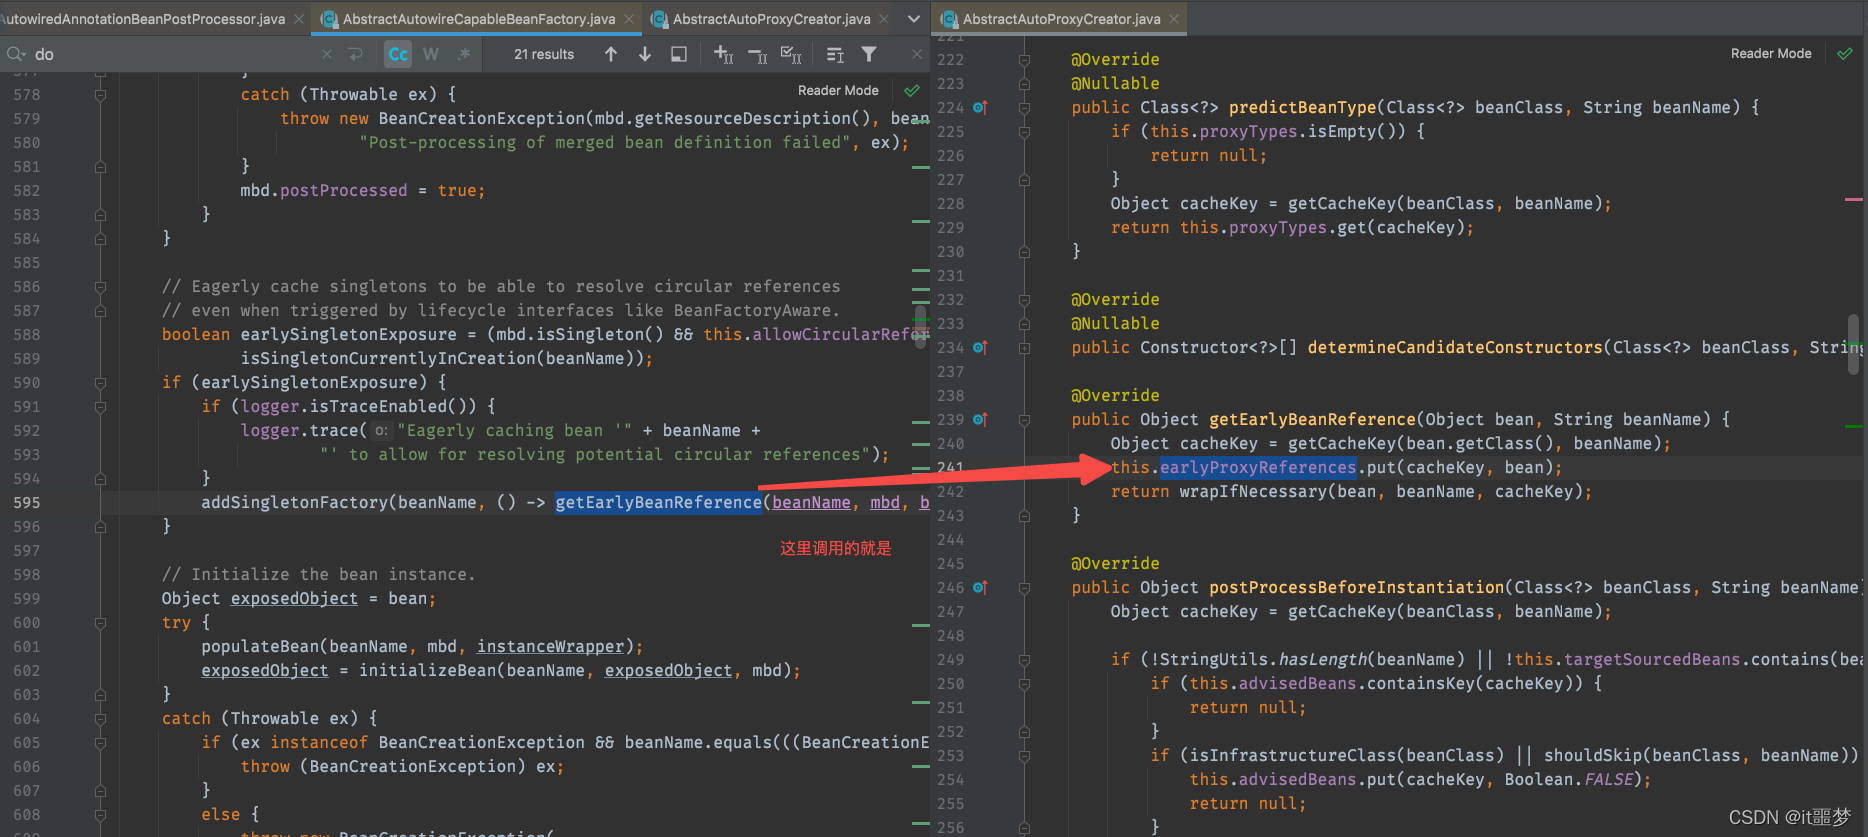Close right pane AbstractAutoProxyCreator.java tab
Viewport: 1868px width, 837px height.
tap(1174, 19)
